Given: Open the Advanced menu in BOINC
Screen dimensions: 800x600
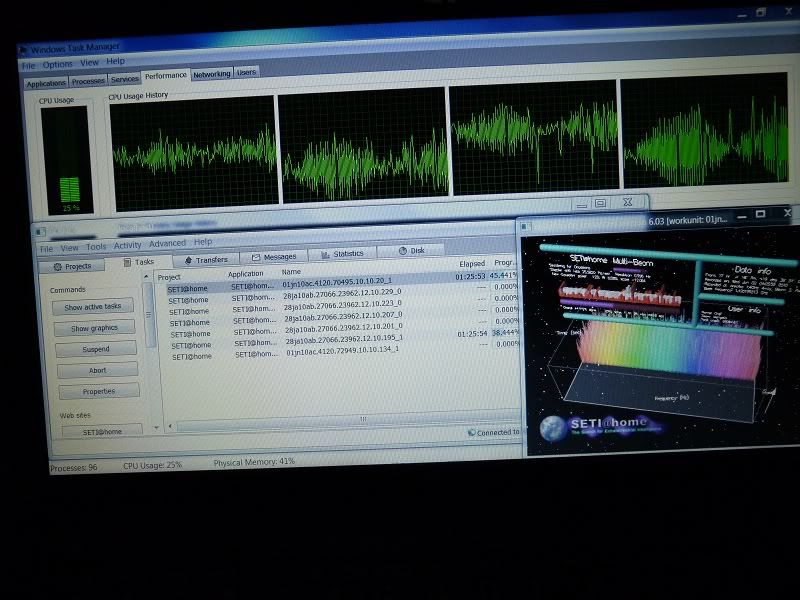Looking at the screenshot, I should [167, 243].
